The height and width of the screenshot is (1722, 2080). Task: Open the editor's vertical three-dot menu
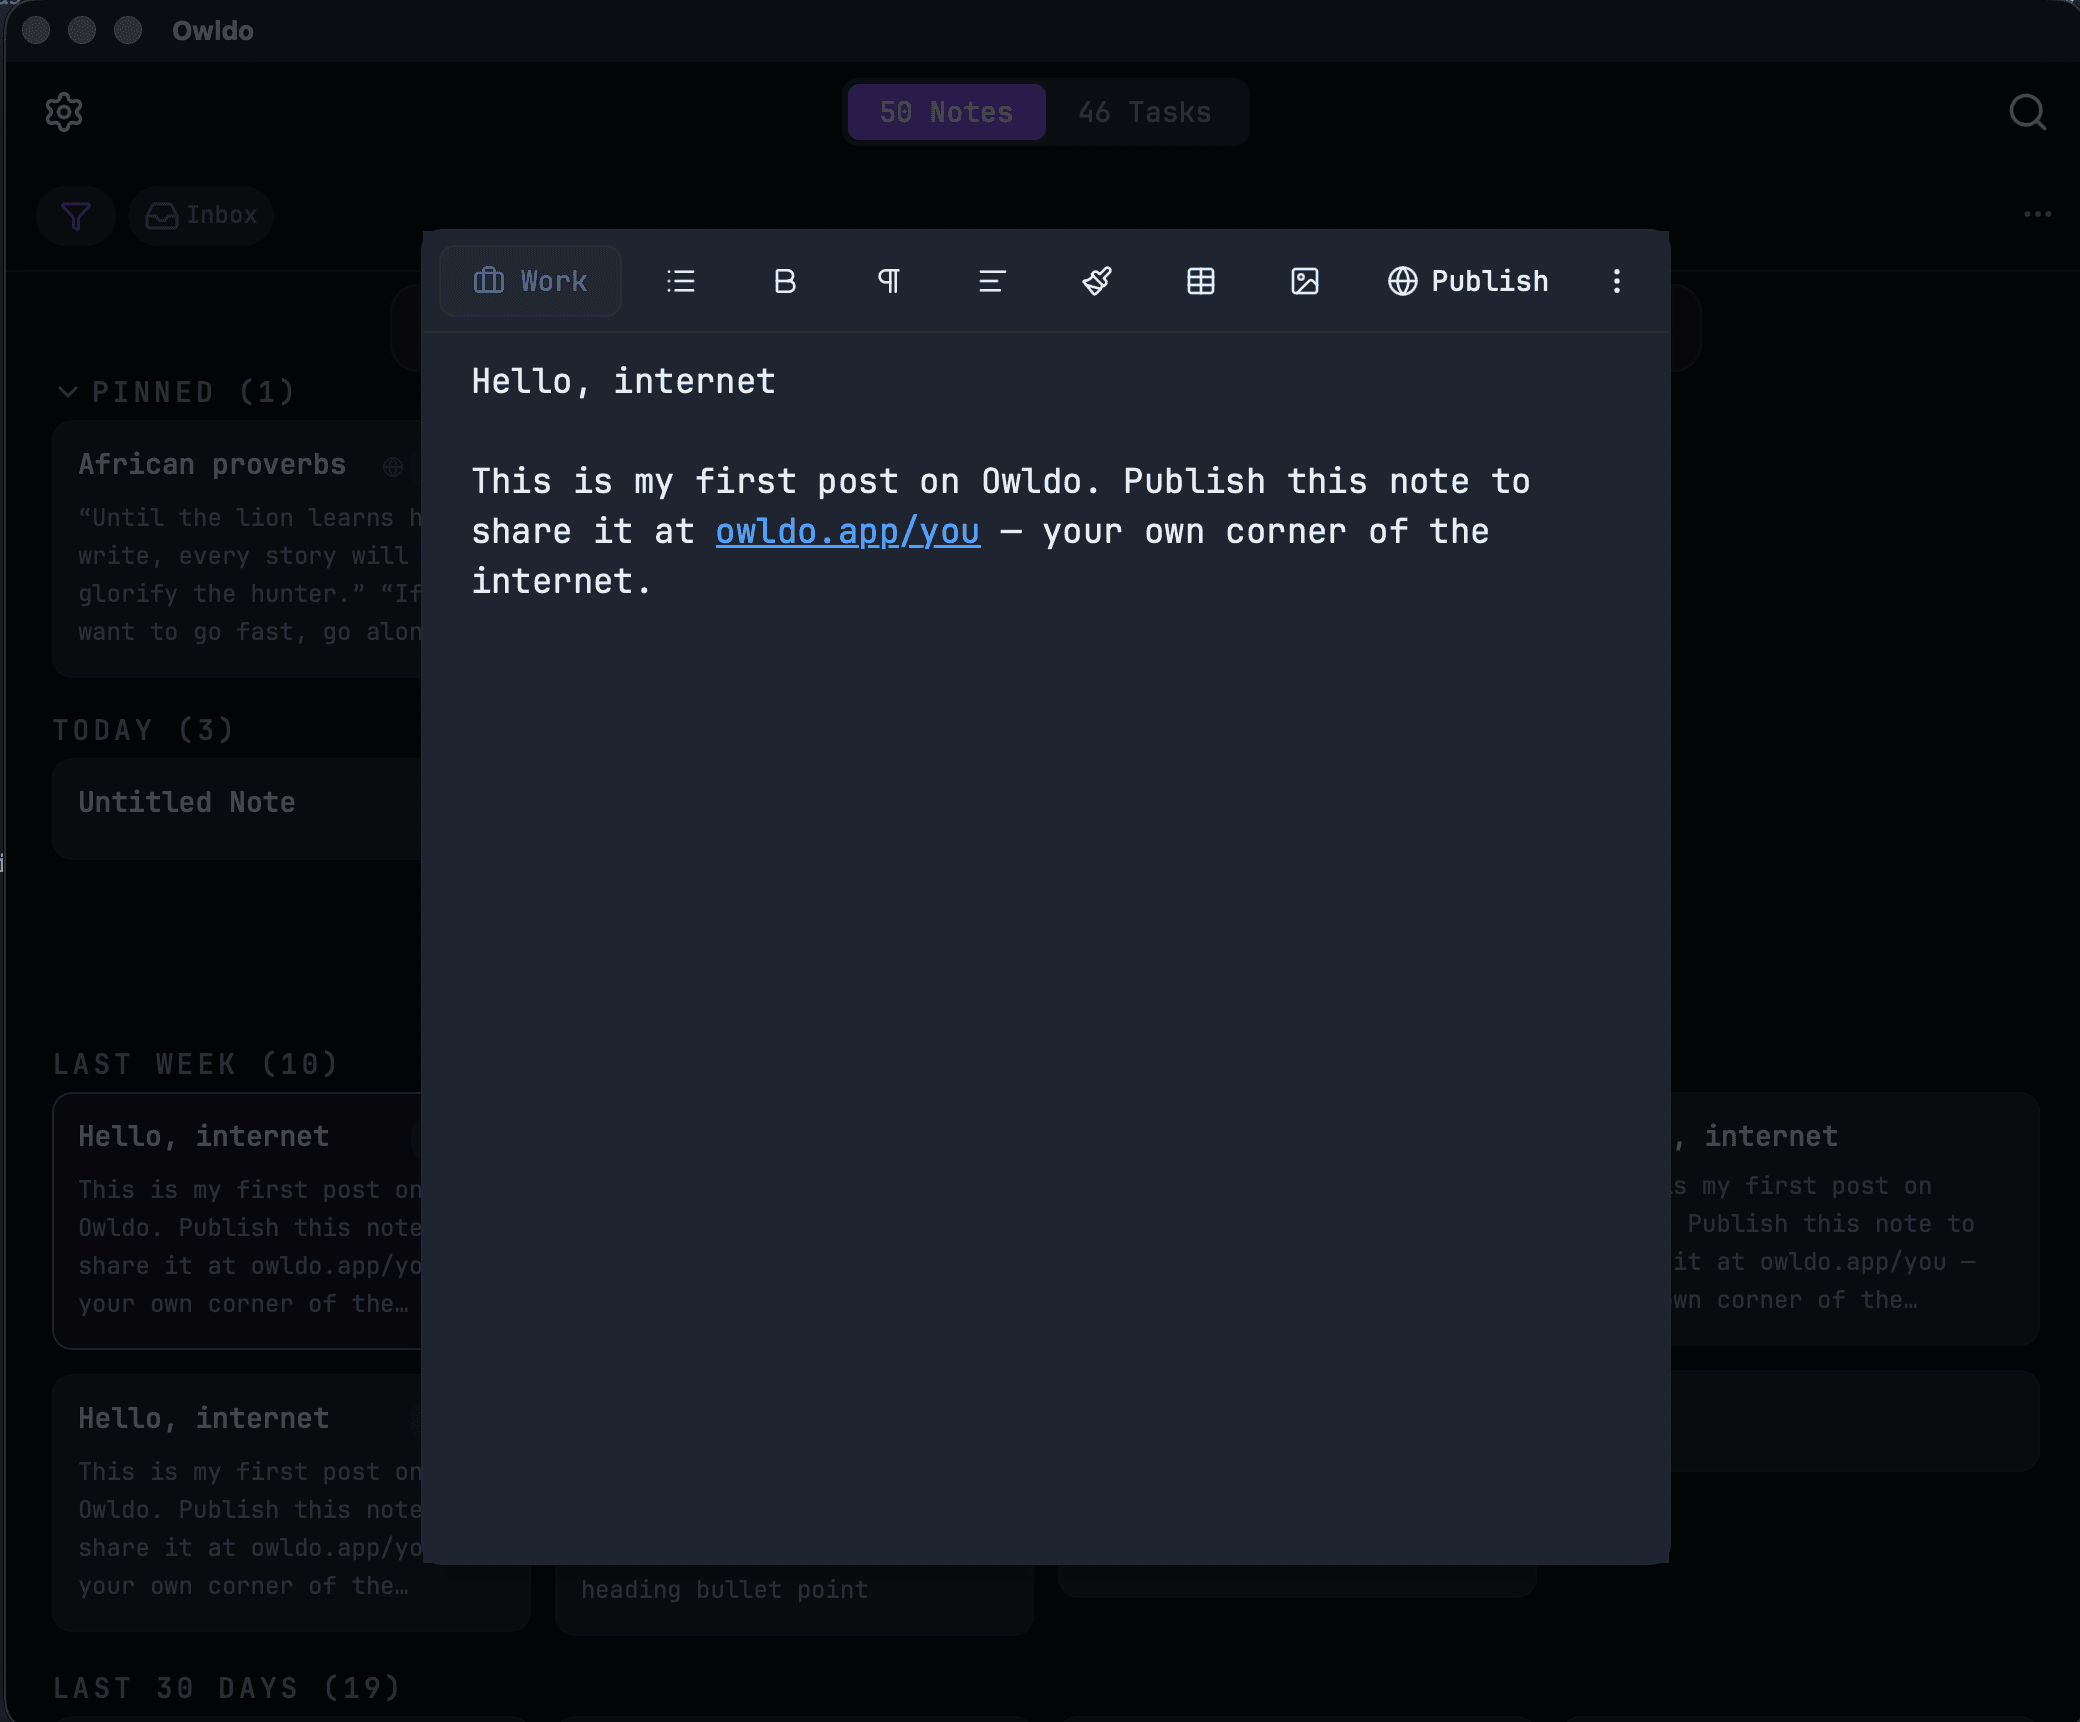(1617, 281)
